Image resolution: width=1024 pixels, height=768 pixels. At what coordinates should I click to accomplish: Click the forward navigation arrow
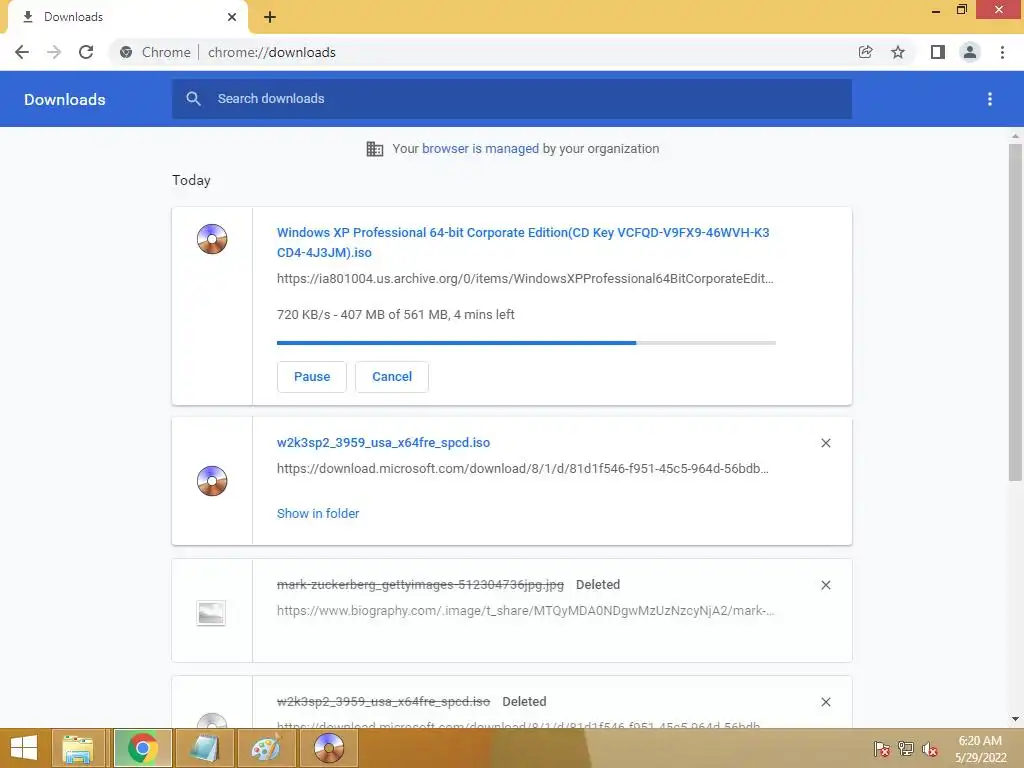[x=54, y=52]
